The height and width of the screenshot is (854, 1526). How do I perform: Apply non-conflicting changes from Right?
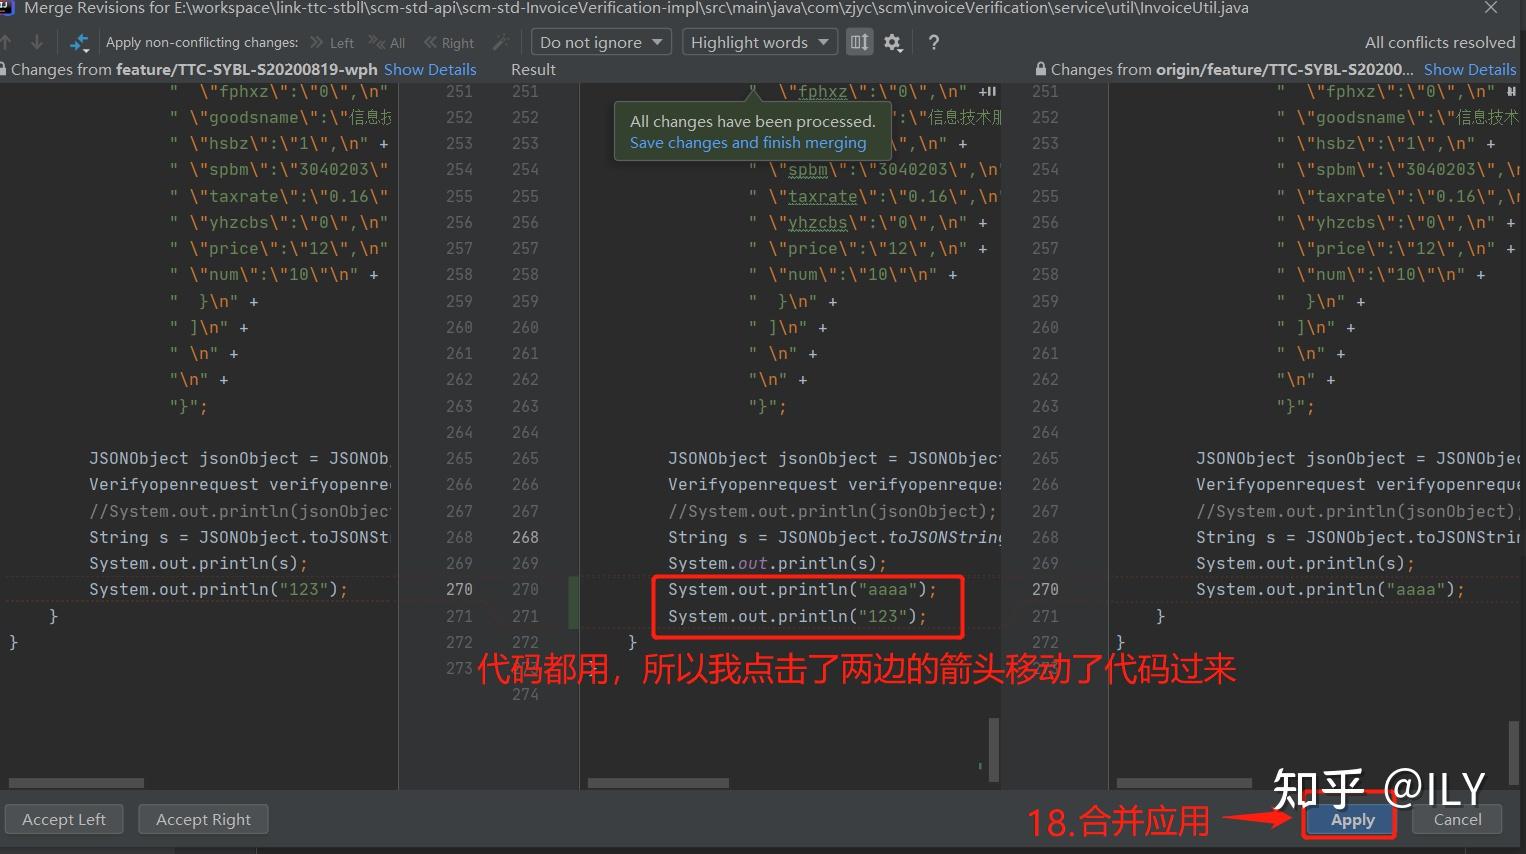pyautogui.click(x=449, y=43)
